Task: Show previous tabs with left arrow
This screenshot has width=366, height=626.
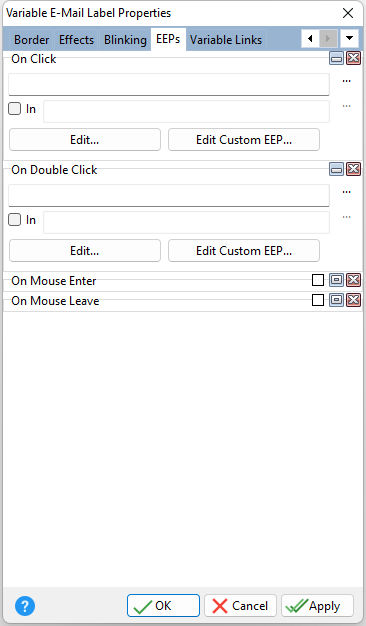Action: click(x=310, y=39)
